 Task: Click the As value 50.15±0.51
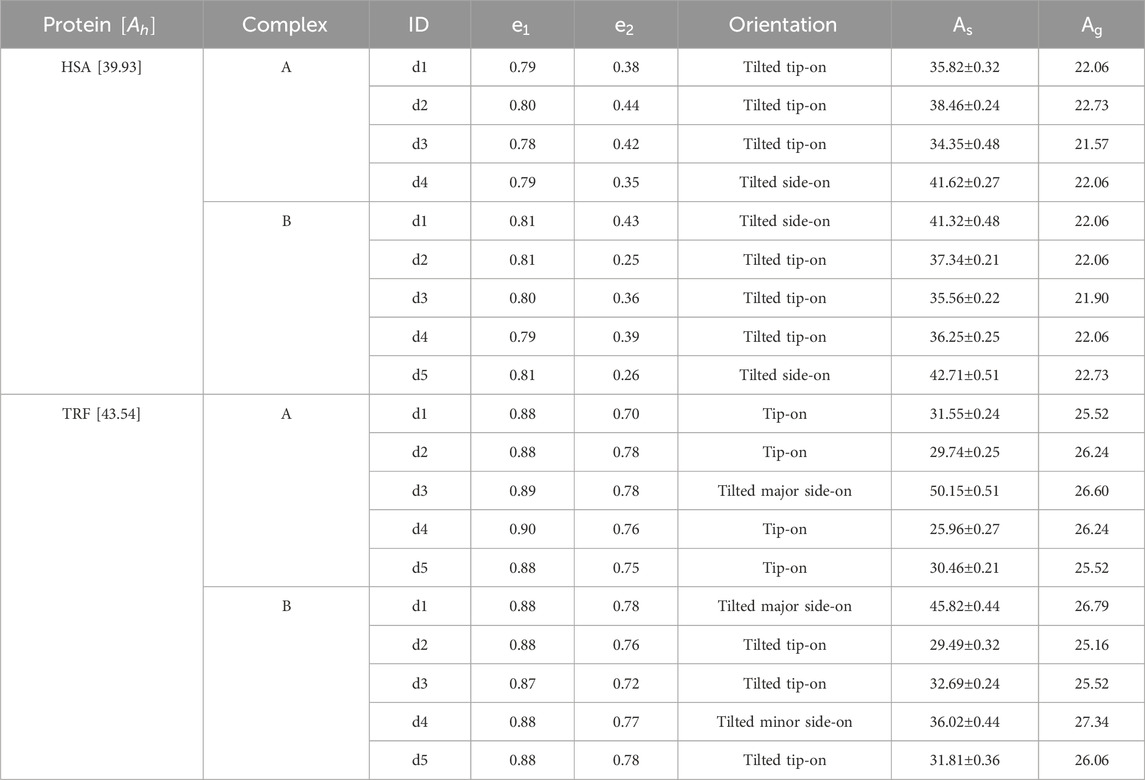pos(965,491)
